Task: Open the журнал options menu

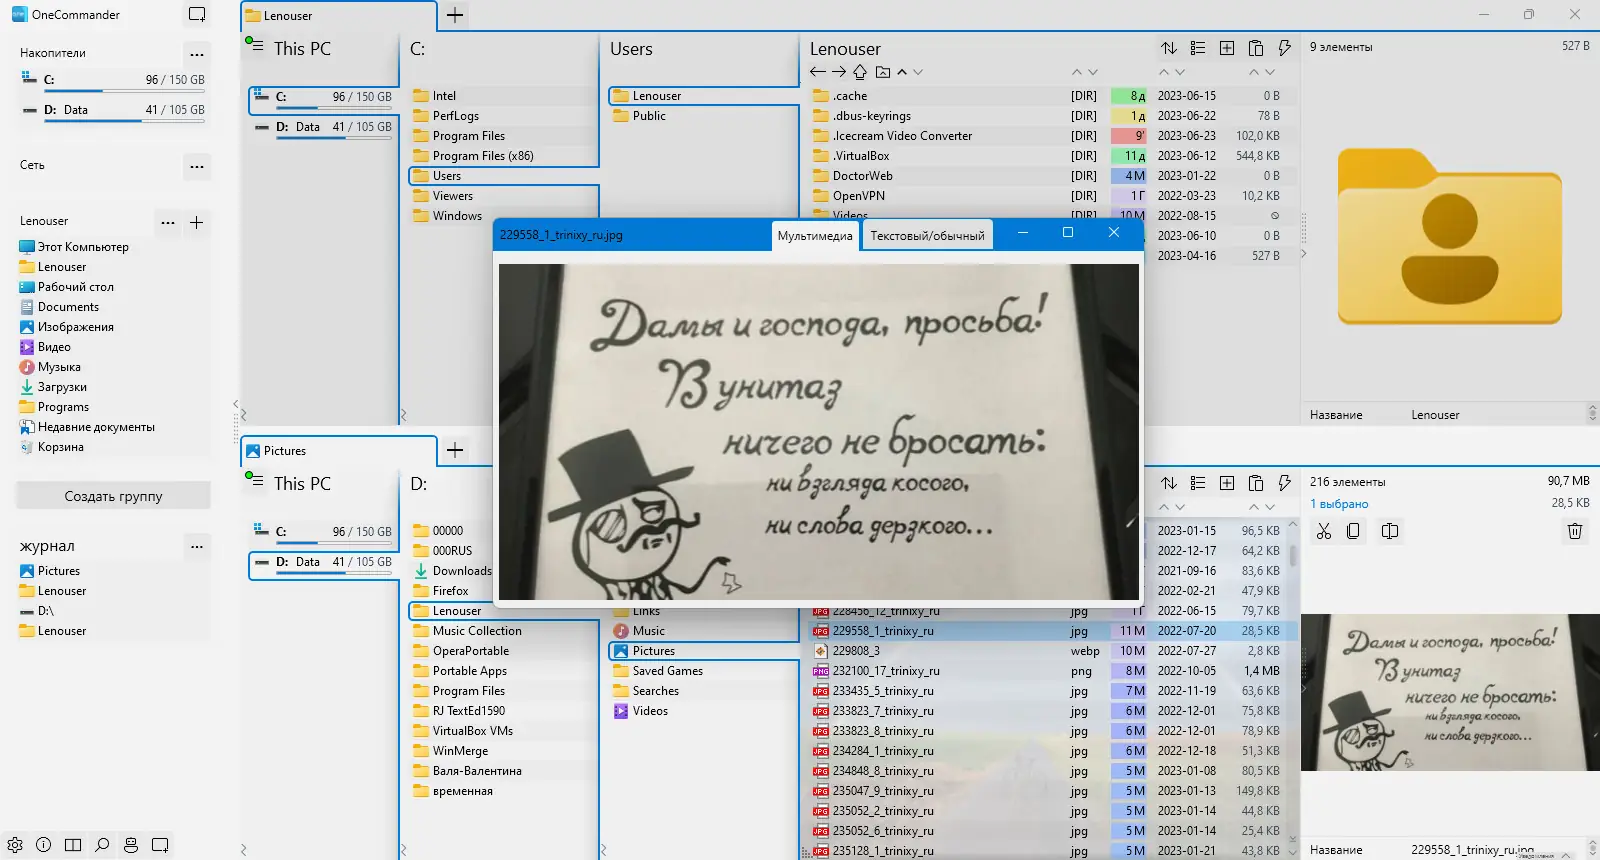Action: (x=197, y=546)
